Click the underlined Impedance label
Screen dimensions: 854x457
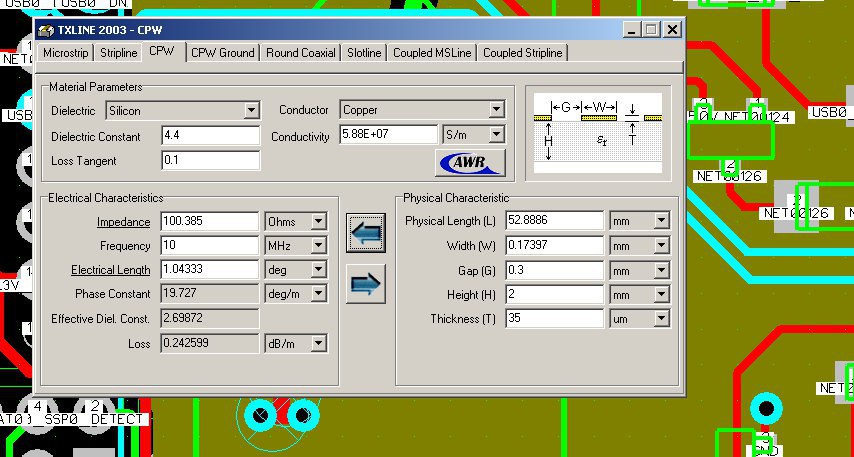point(123,222)
